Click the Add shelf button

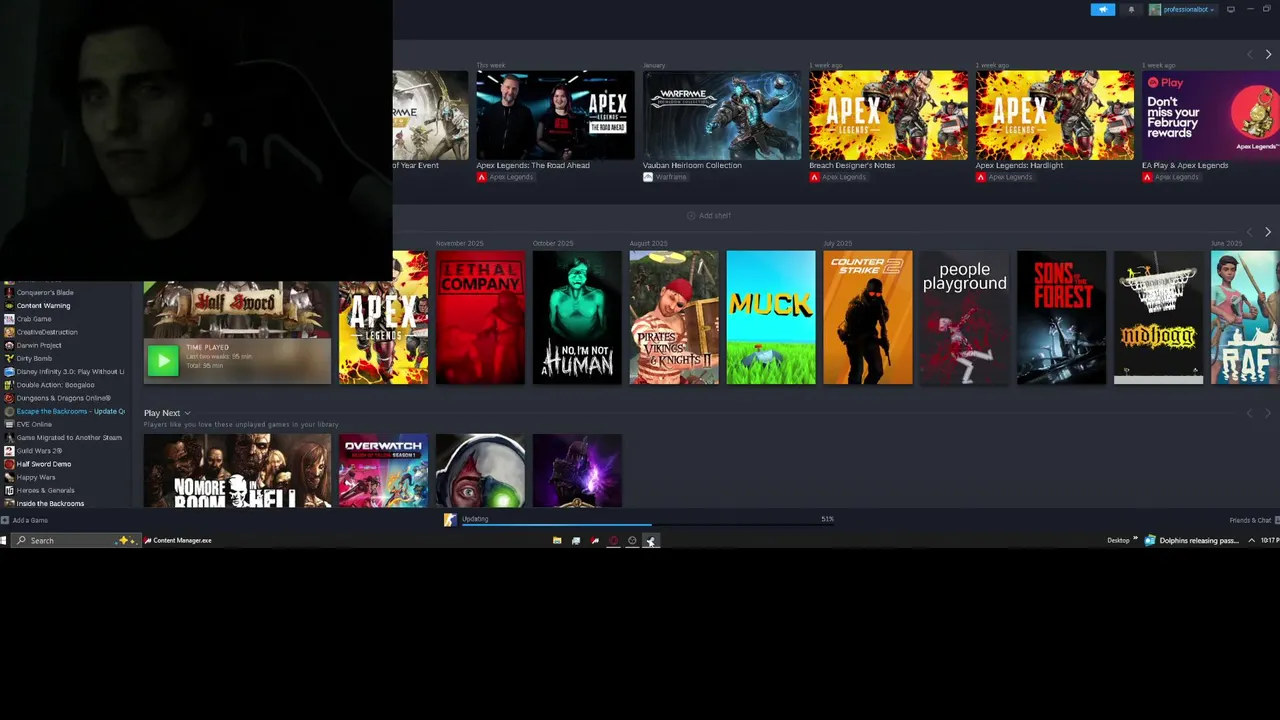point(708,216)
